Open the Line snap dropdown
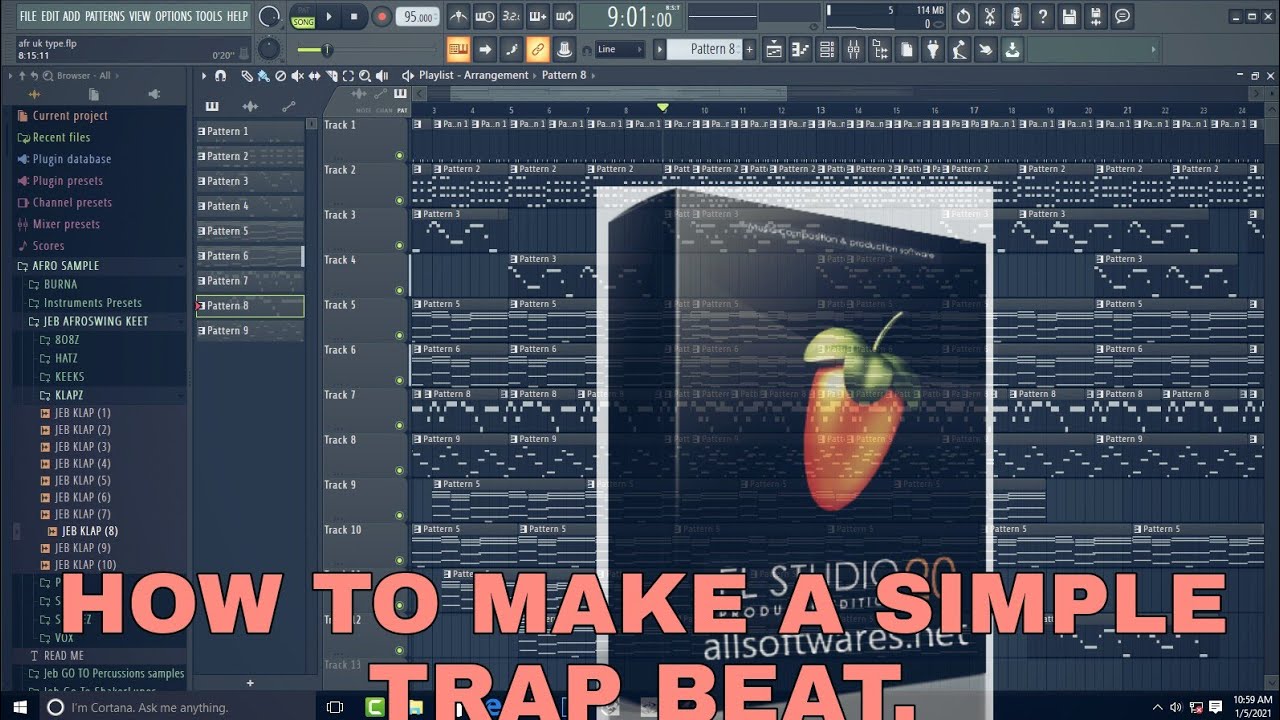Screen dimensions: 1280x720 (x=620, y=49)
